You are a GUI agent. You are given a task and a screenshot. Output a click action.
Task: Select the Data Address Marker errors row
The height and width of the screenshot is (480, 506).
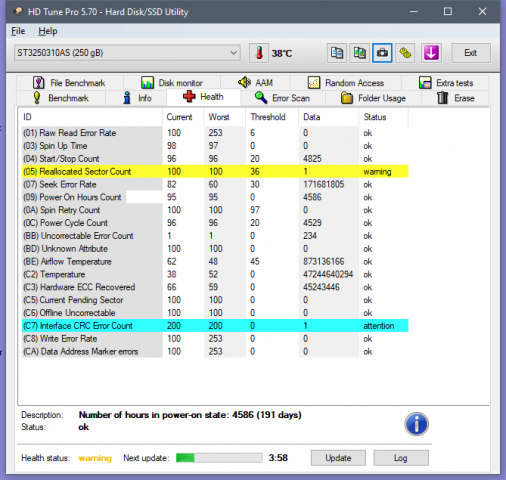pyautogui.click(x=215, y=351)
